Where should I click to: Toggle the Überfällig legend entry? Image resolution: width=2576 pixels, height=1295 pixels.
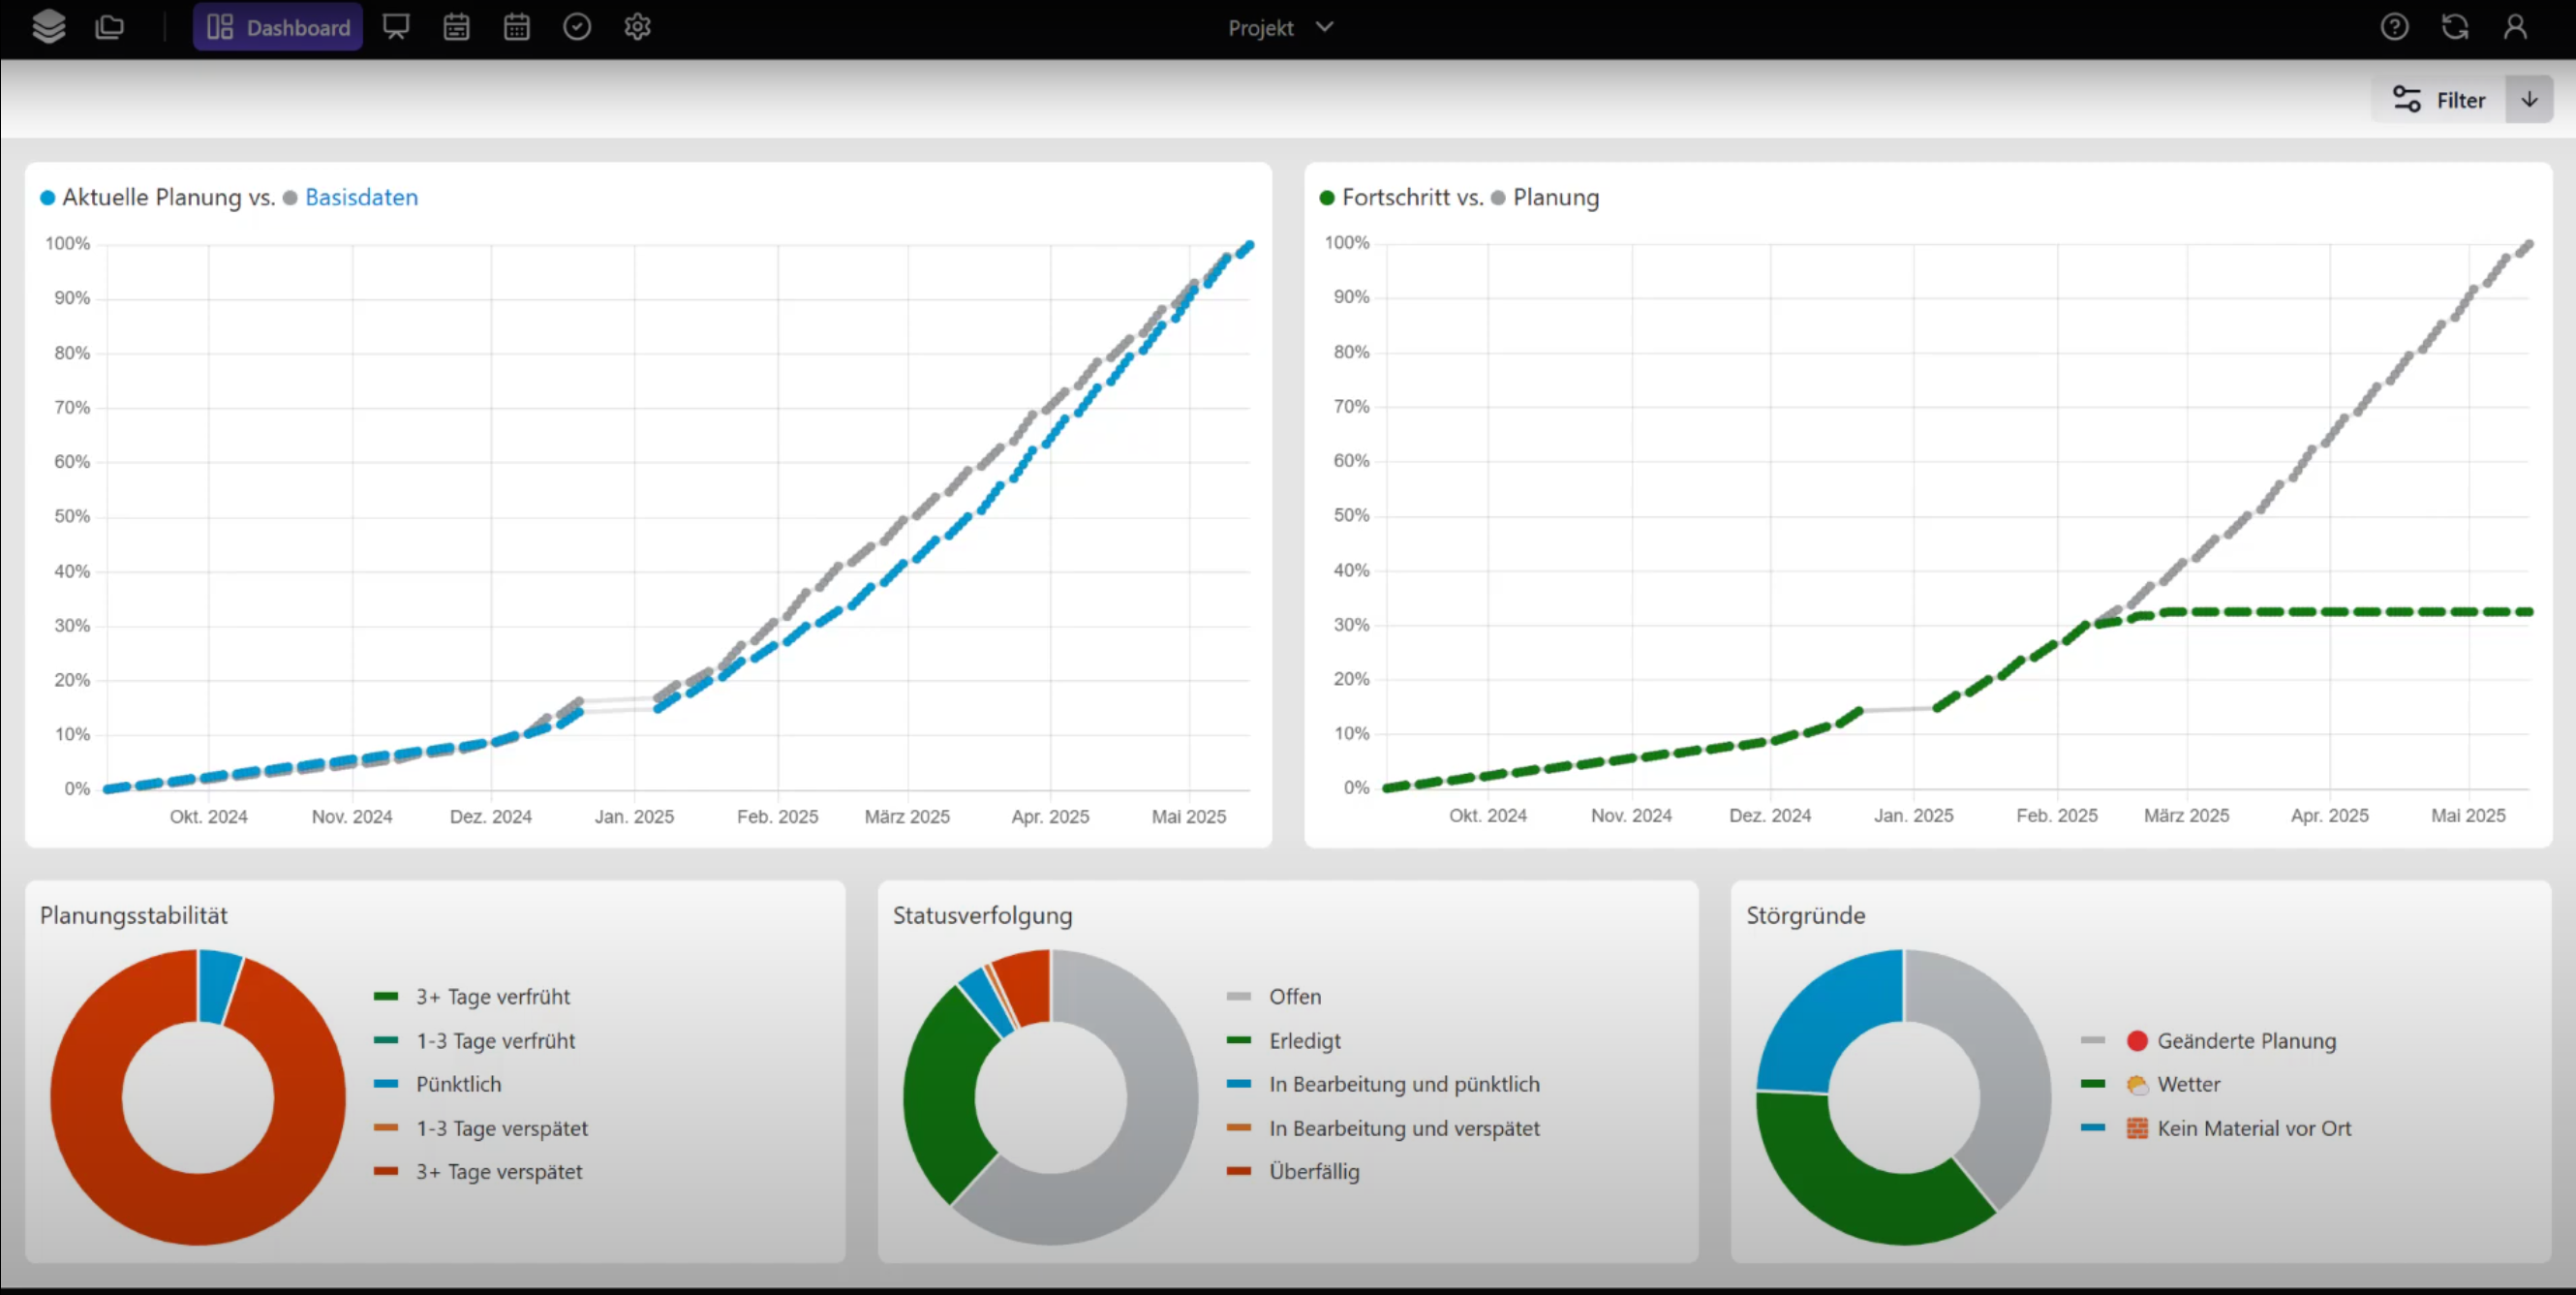coord(1313,1171)
